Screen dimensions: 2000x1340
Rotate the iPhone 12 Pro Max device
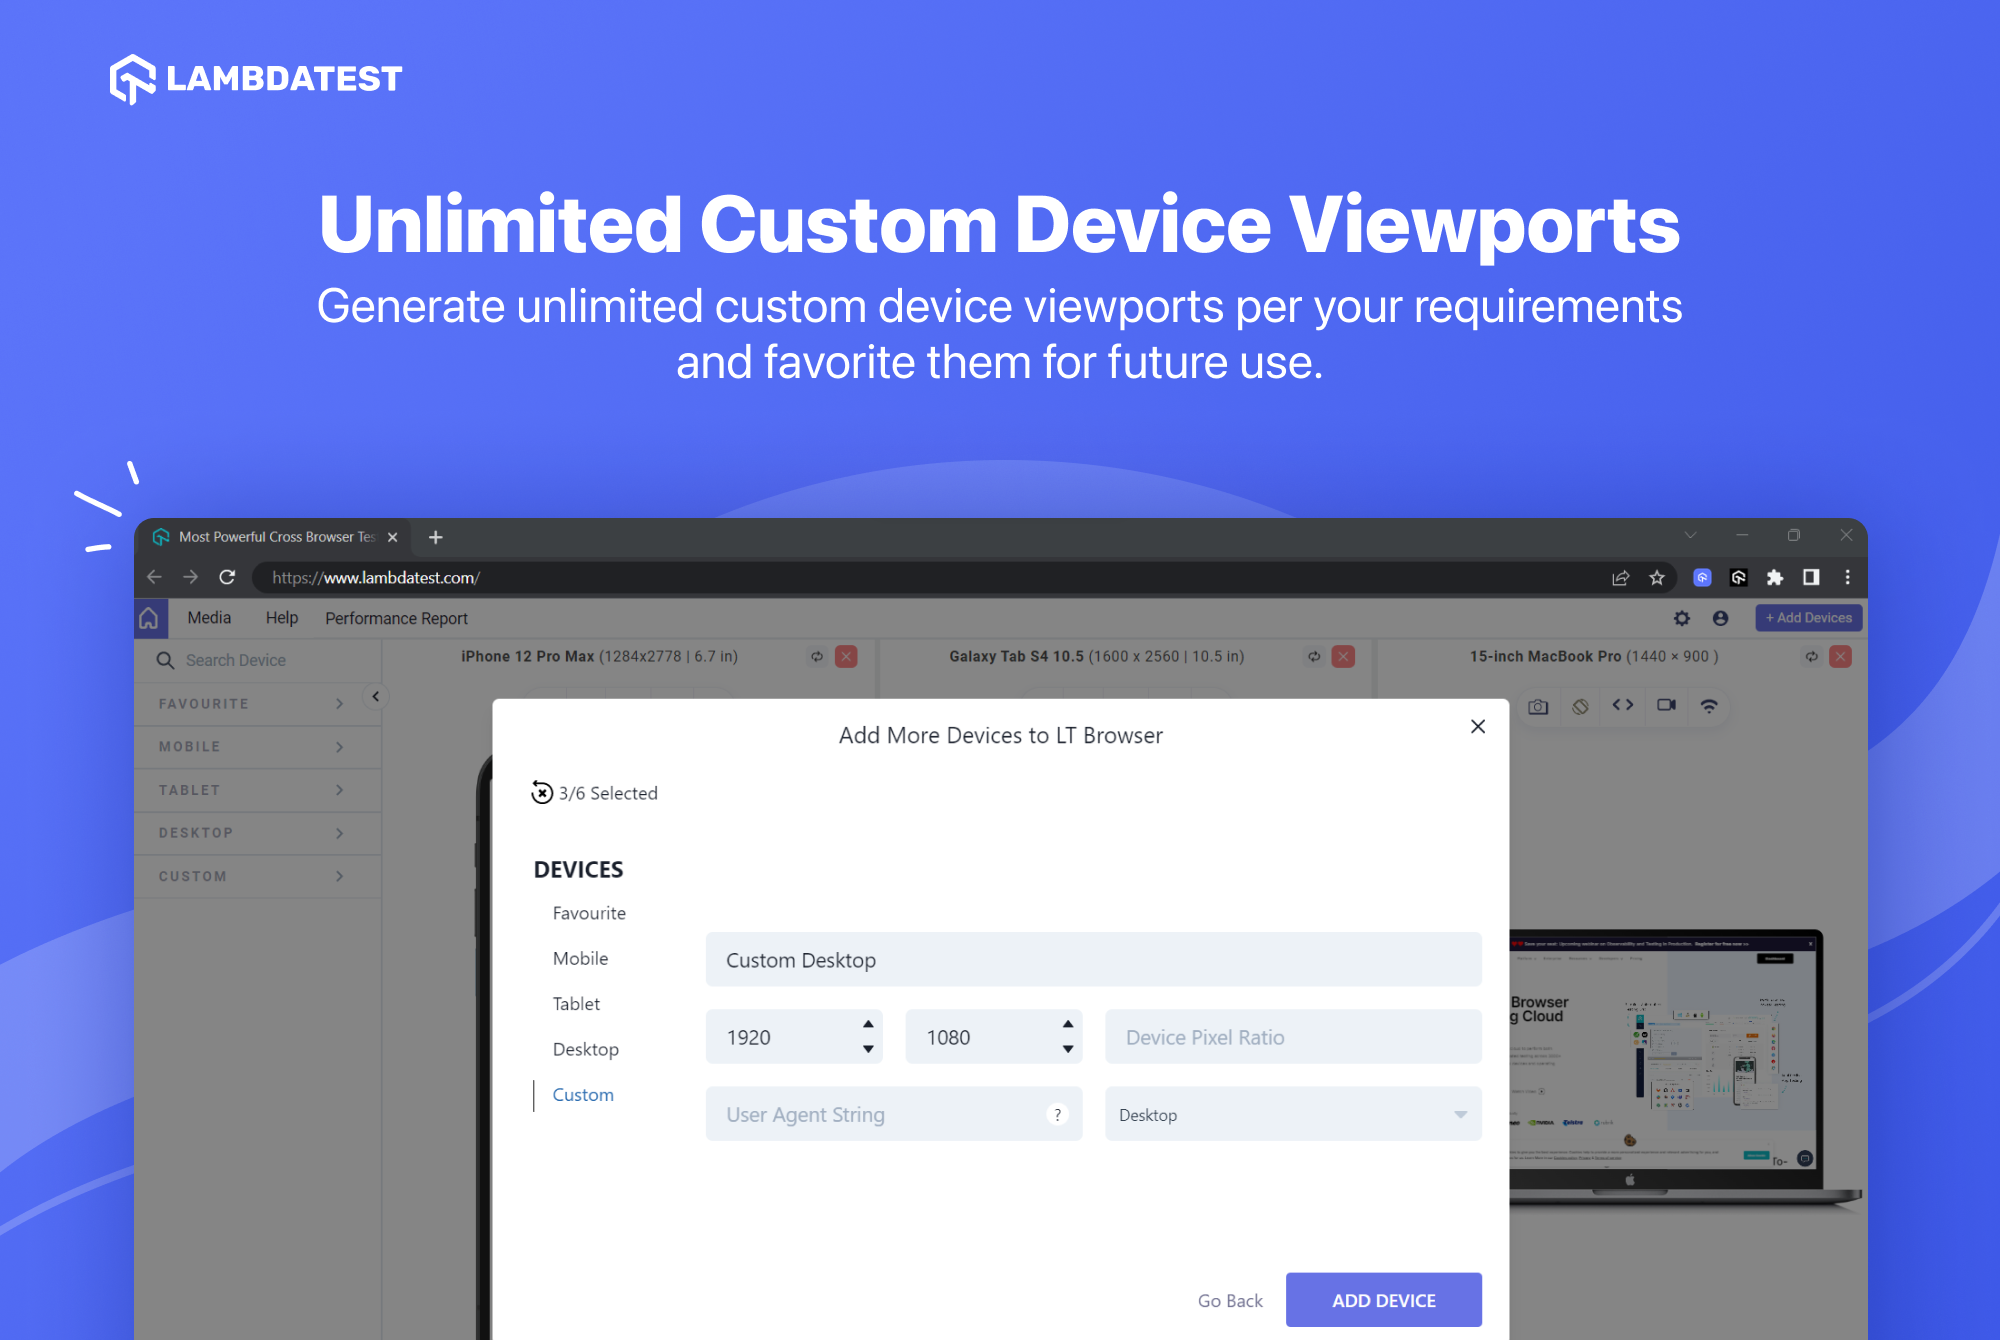point(817,657)
